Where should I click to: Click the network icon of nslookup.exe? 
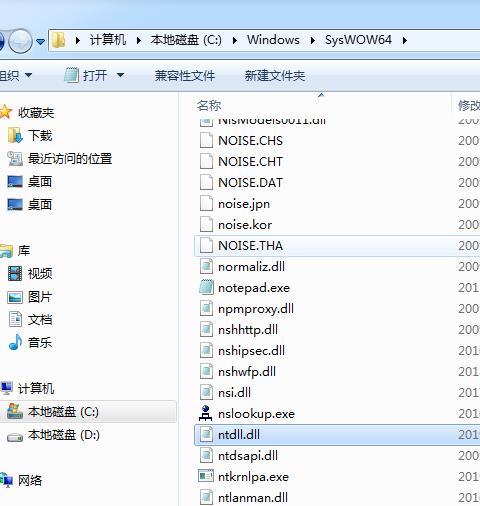206,413
